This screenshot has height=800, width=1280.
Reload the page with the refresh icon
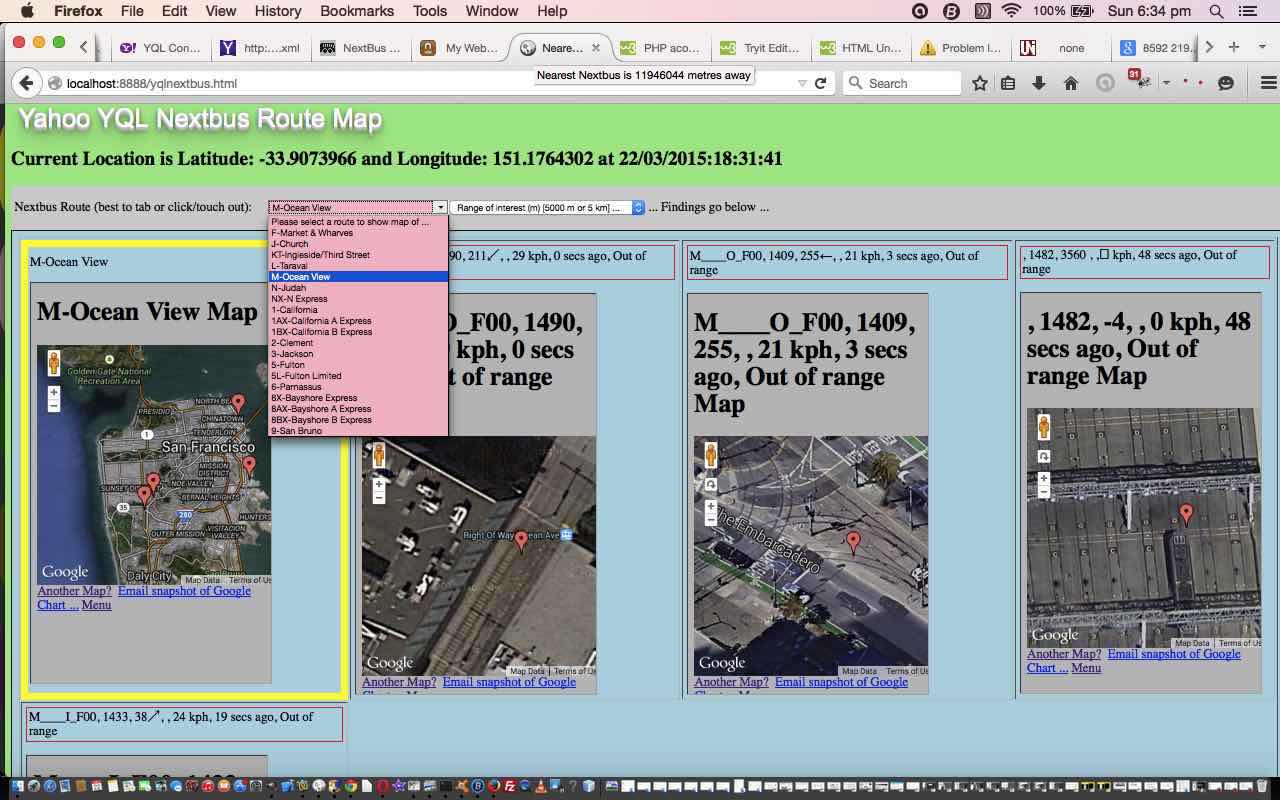point(821,83)
